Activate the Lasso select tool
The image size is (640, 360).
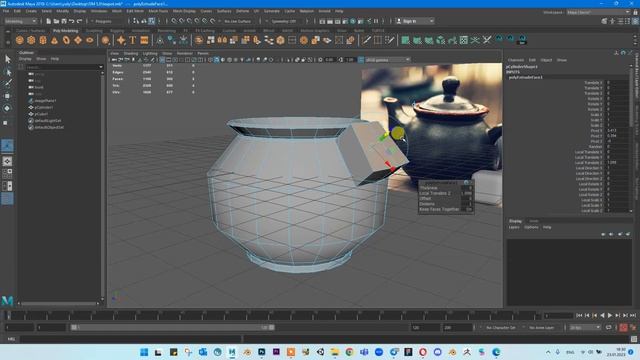pyautogui.click(x=7, y=72)
